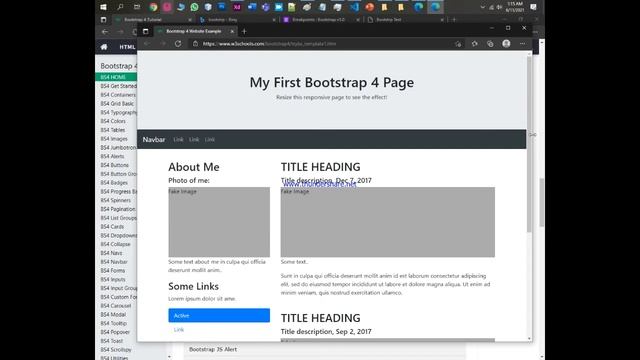This screenshot has width=640, height=360.
Task: Close the Bootstrap 4 Website Example tab
Action: pyautogui.click(x=232, y=31)
